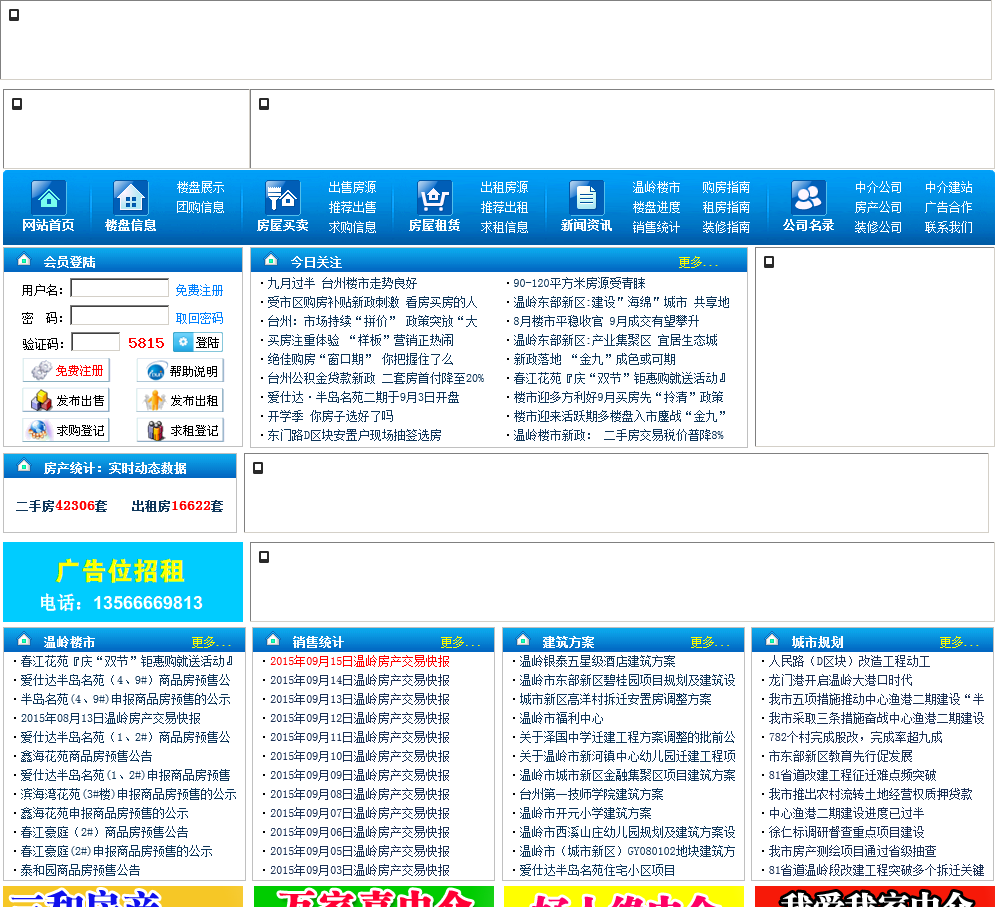This screenshot has width=998, height=907.
Task: Click the house icon beside 房产统计
Action: [24, 466]
